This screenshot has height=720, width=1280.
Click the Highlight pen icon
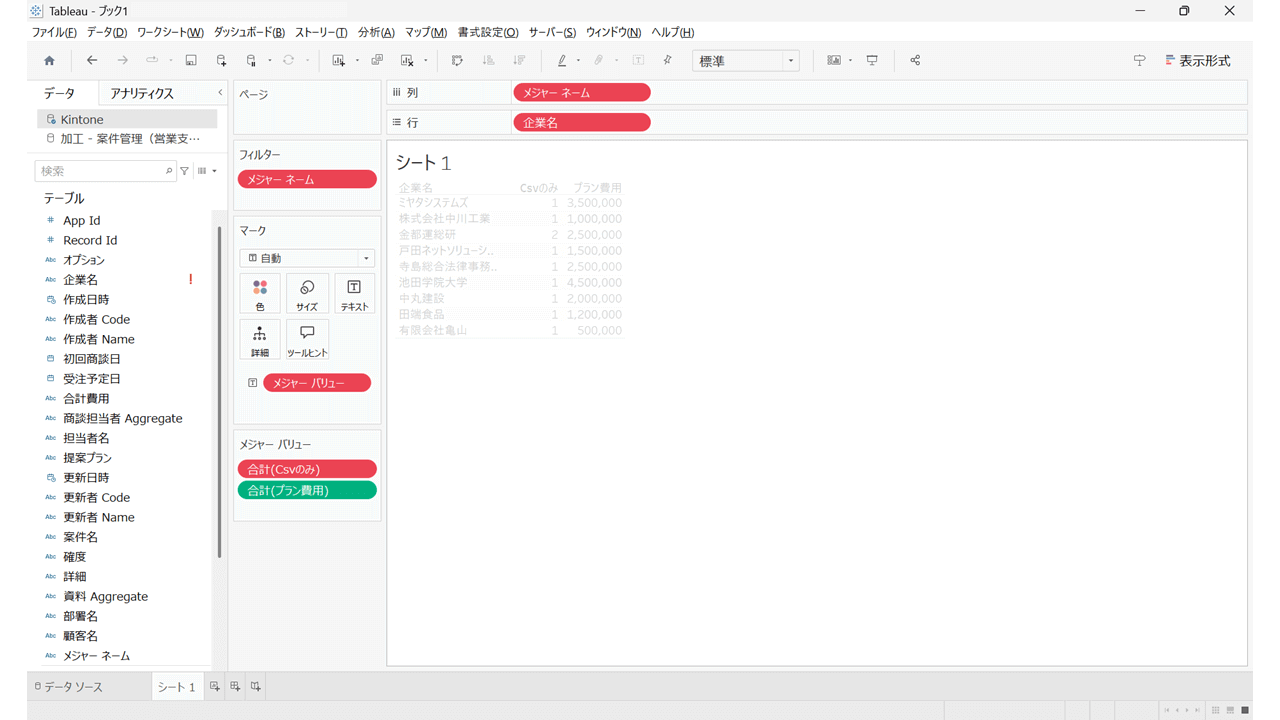coord(562,61)
